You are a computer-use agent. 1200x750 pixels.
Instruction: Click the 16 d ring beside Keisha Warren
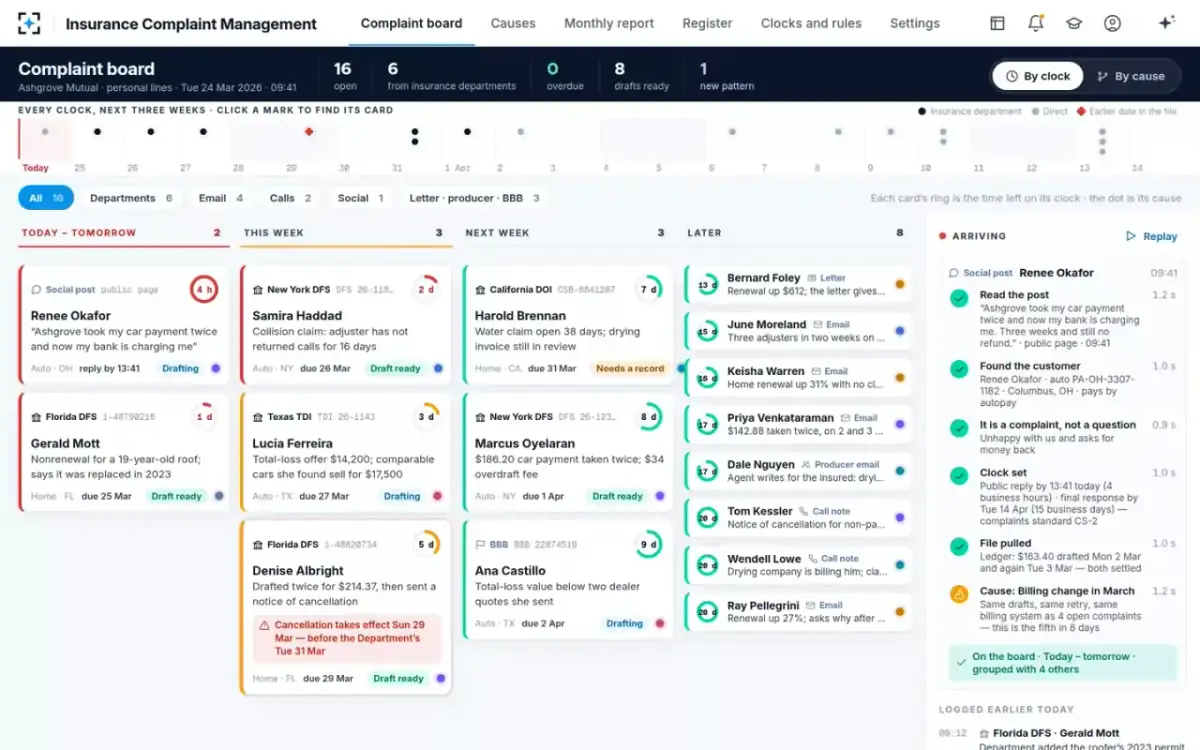pyautogui.click(x=707, y=378)
